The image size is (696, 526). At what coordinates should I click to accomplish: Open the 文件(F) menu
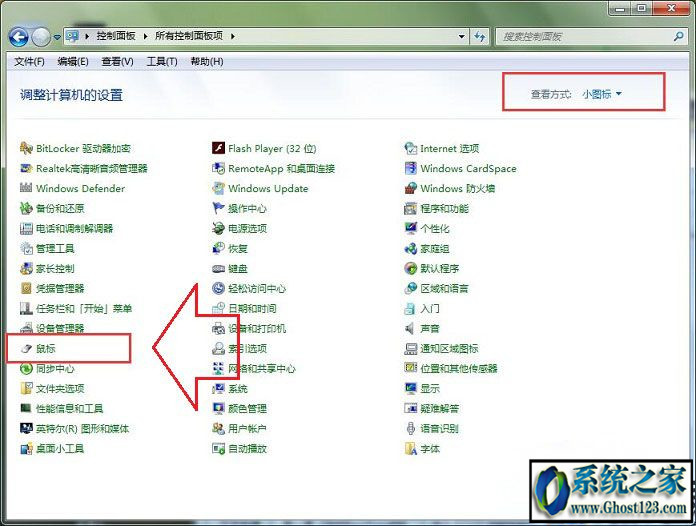29,62
